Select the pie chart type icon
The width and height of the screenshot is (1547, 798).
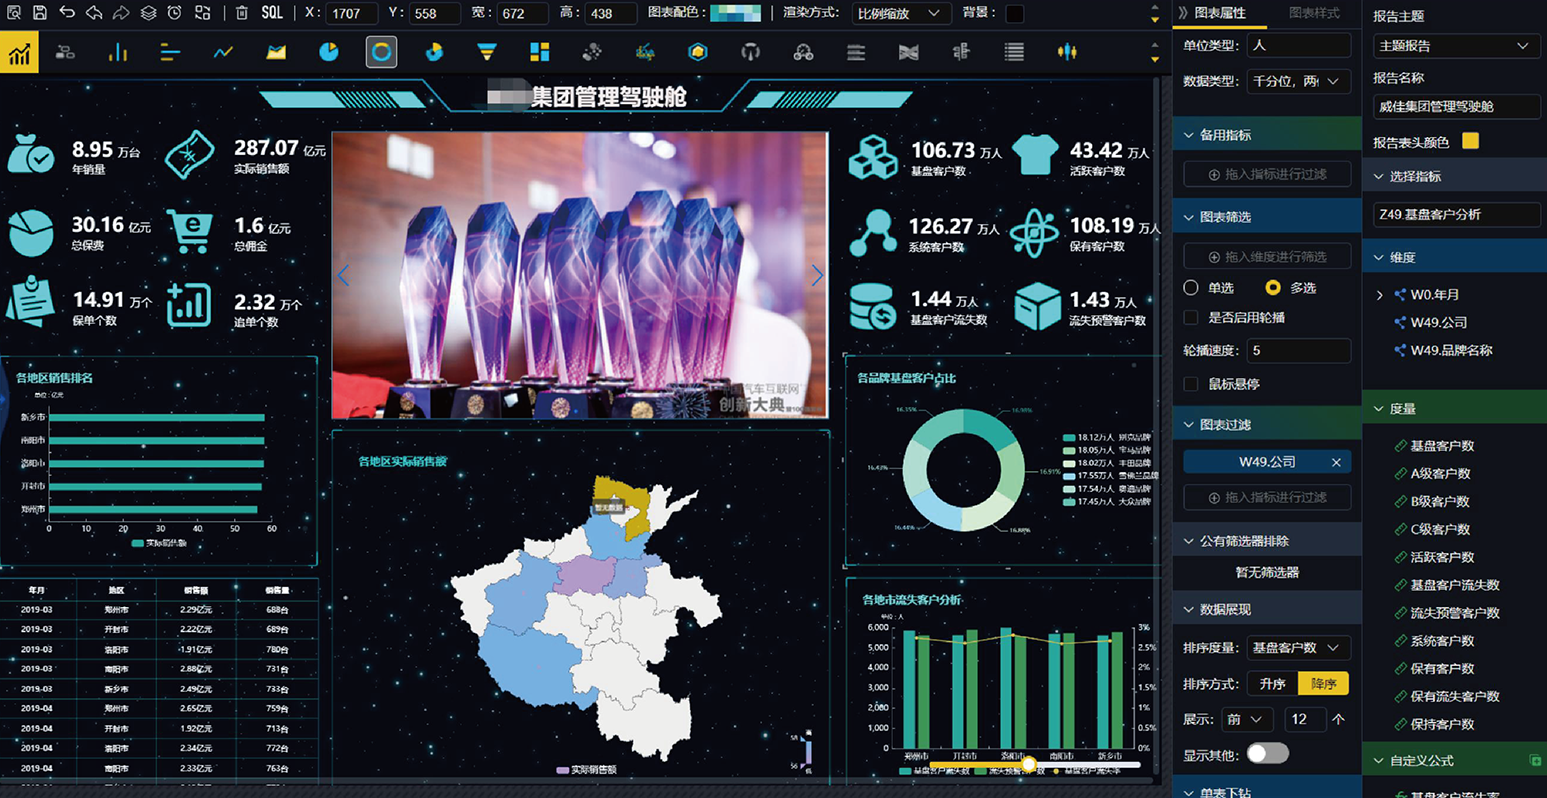329,52
